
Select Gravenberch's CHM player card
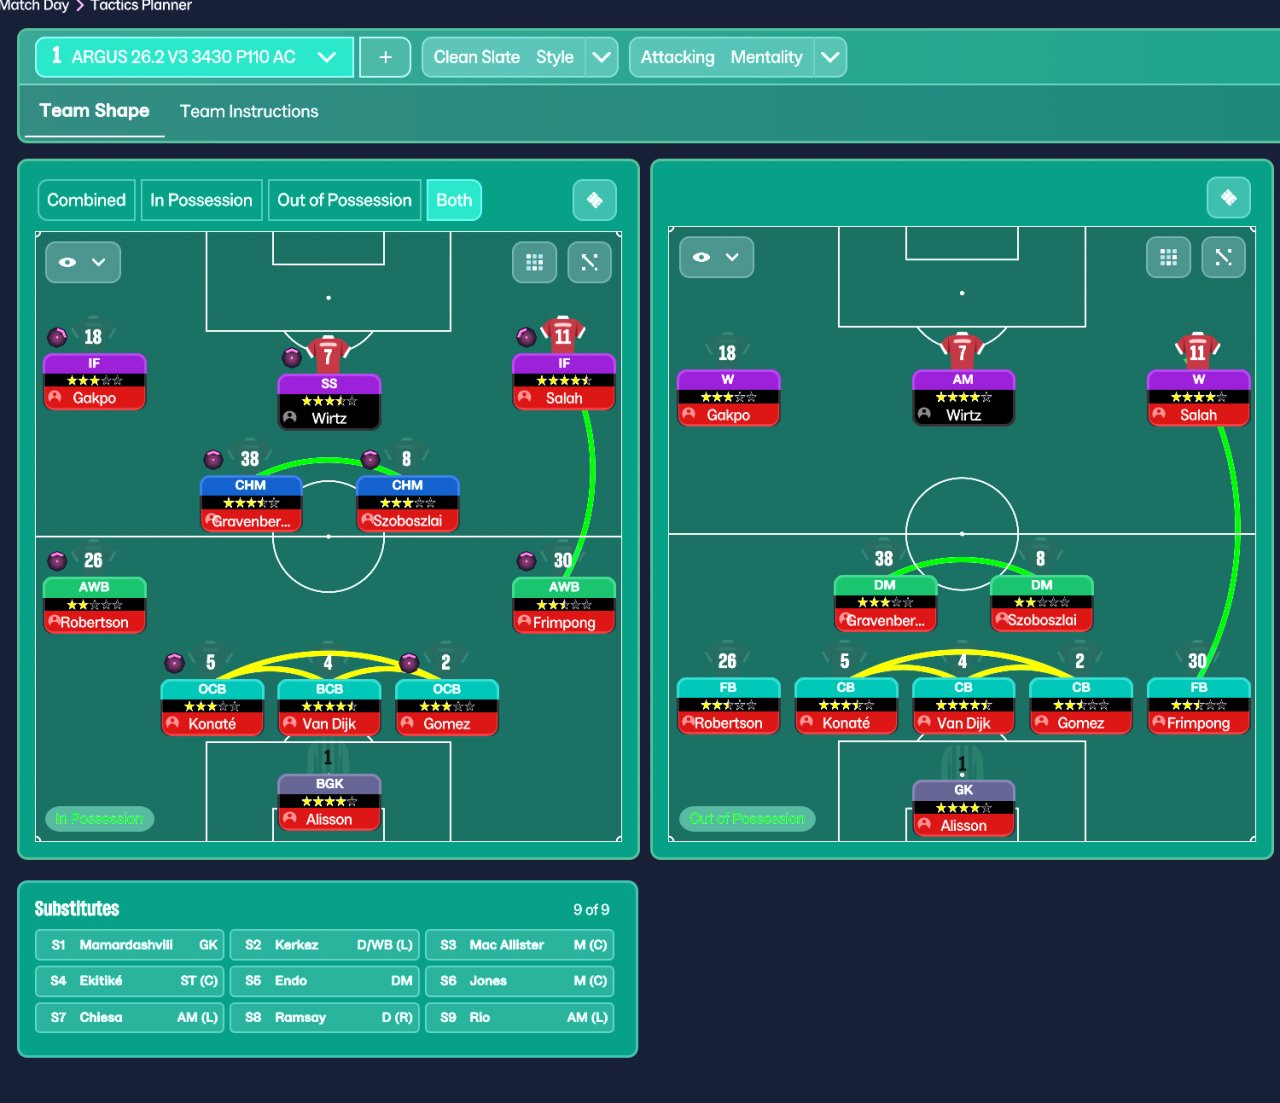[x=251, y=504]
